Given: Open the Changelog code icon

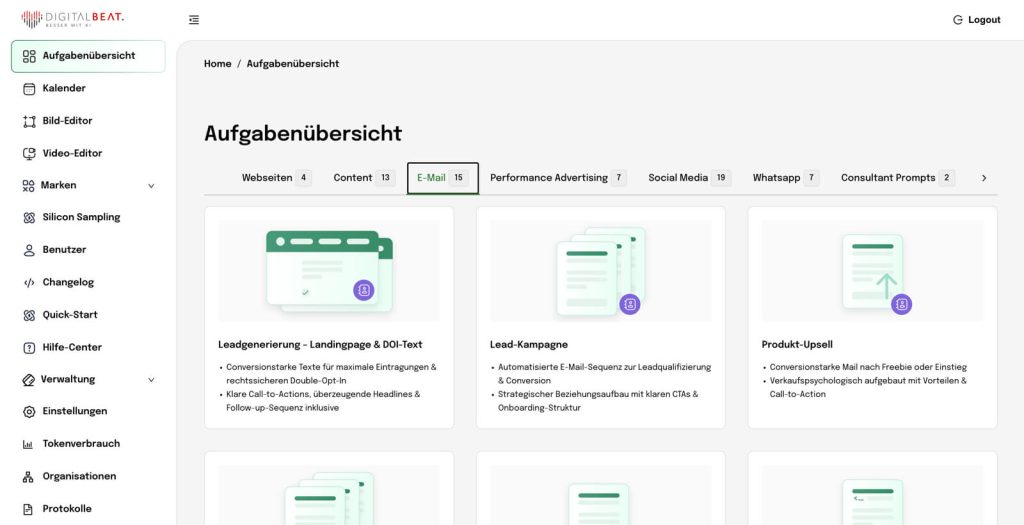Looking at the screenshot, I should [x=29, y=282].
